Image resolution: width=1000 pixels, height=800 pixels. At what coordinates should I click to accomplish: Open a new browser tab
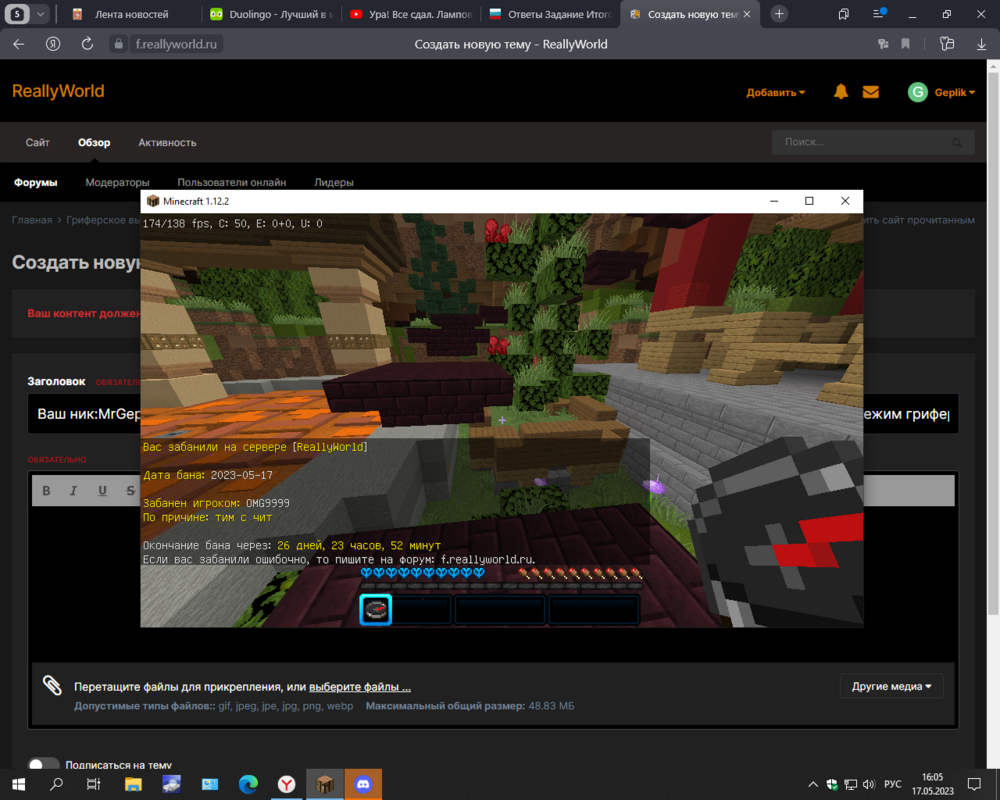[779, 14]
